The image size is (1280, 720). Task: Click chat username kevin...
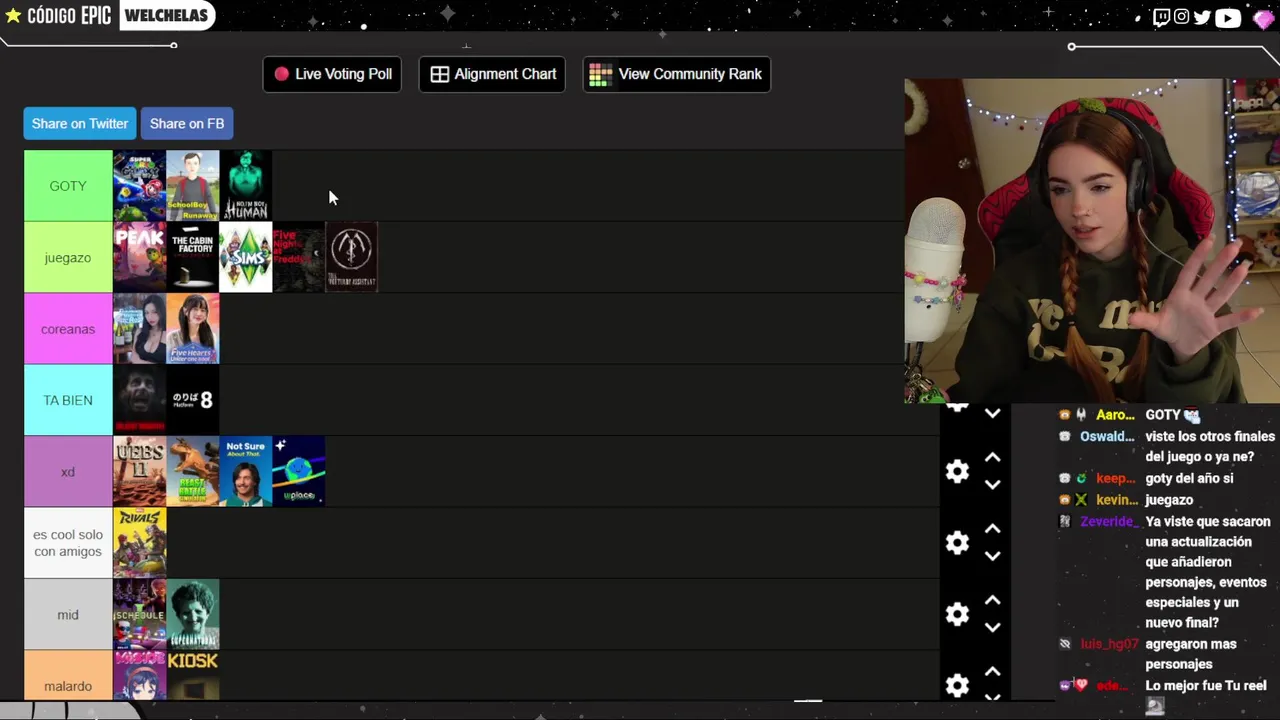(1116, 499)
